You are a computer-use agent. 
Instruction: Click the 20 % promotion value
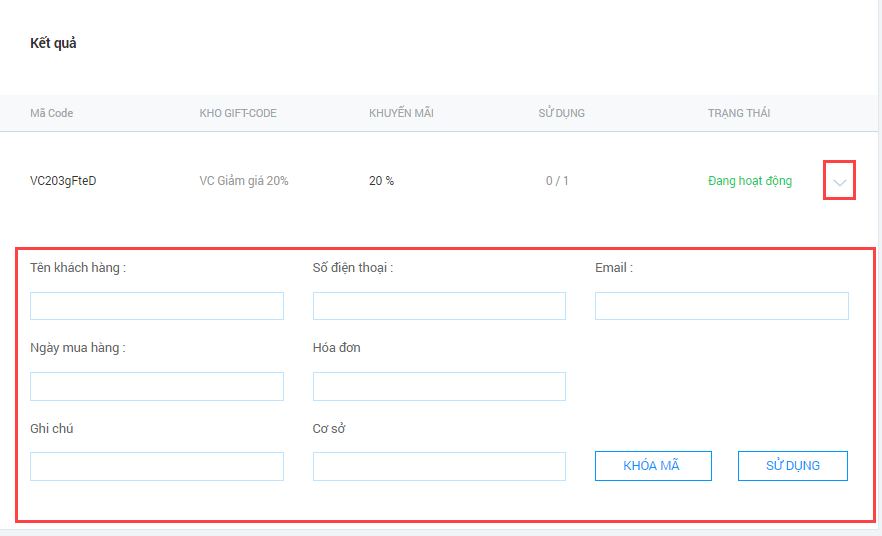(x=381, y=181)
